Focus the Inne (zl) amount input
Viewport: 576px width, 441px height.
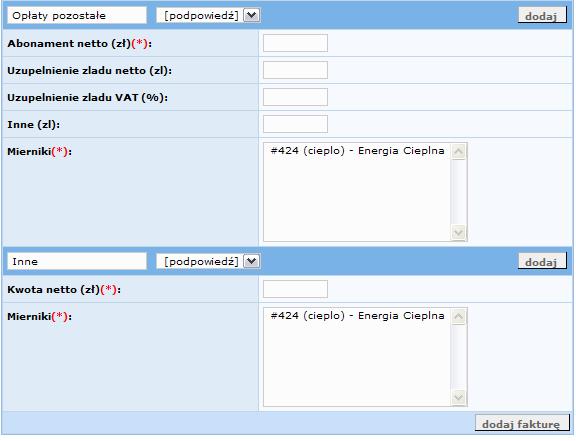click(295, 124)
